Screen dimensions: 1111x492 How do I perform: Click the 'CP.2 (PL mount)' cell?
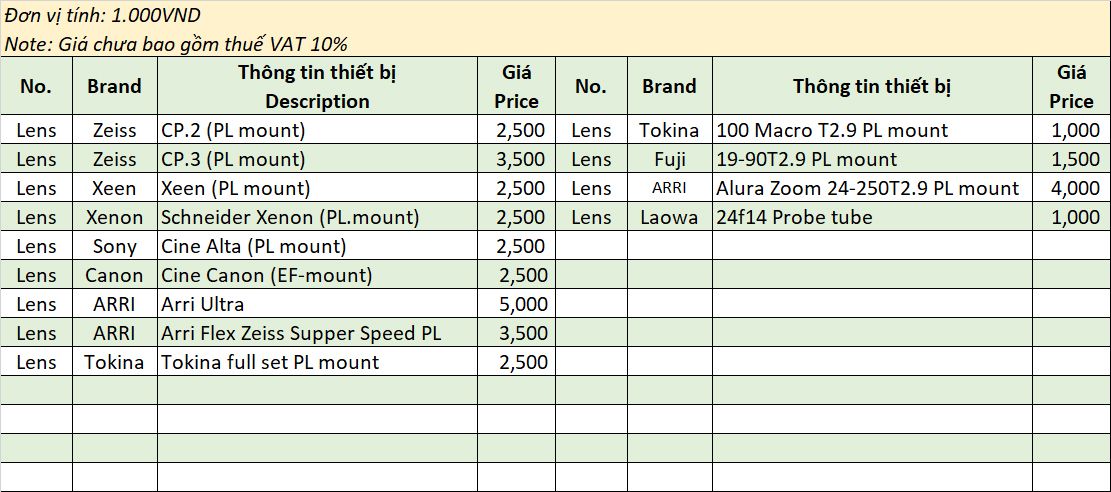317,130
